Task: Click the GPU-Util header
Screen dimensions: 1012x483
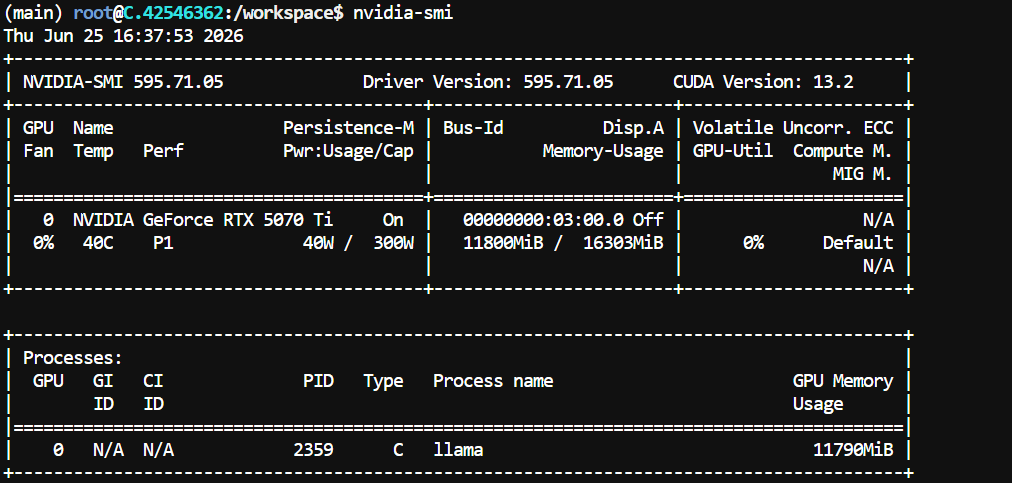Action: coord(733,151)
